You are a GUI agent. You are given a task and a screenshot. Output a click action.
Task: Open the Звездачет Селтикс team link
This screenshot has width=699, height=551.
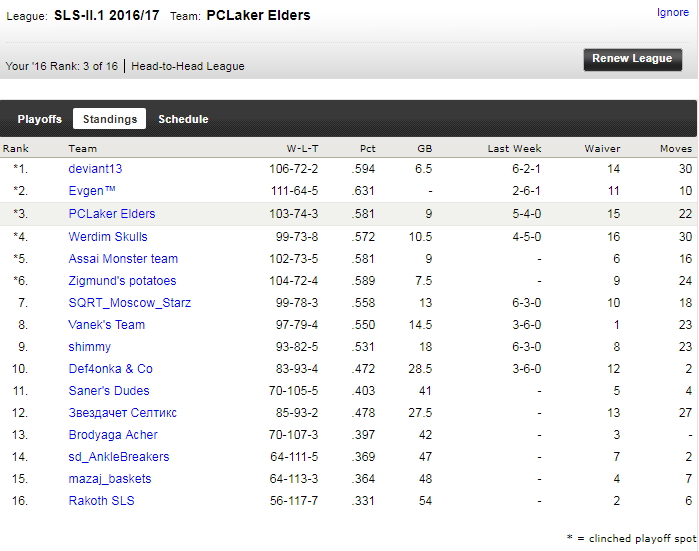pyautogui.click(x=123, y=413)
